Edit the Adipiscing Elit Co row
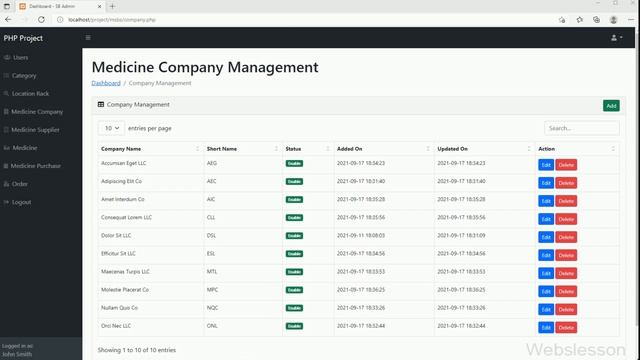The width and height of the screenshot is (640, 360). point(546,183)
